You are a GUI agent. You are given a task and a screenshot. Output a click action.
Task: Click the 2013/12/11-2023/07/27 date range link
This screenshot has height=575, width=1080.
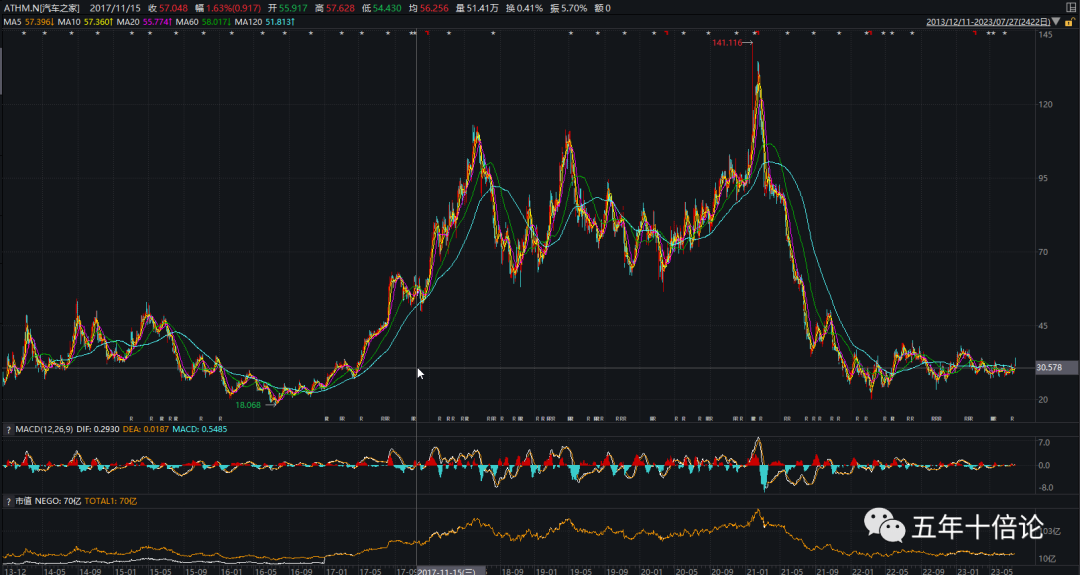click(x=987, y=21)
